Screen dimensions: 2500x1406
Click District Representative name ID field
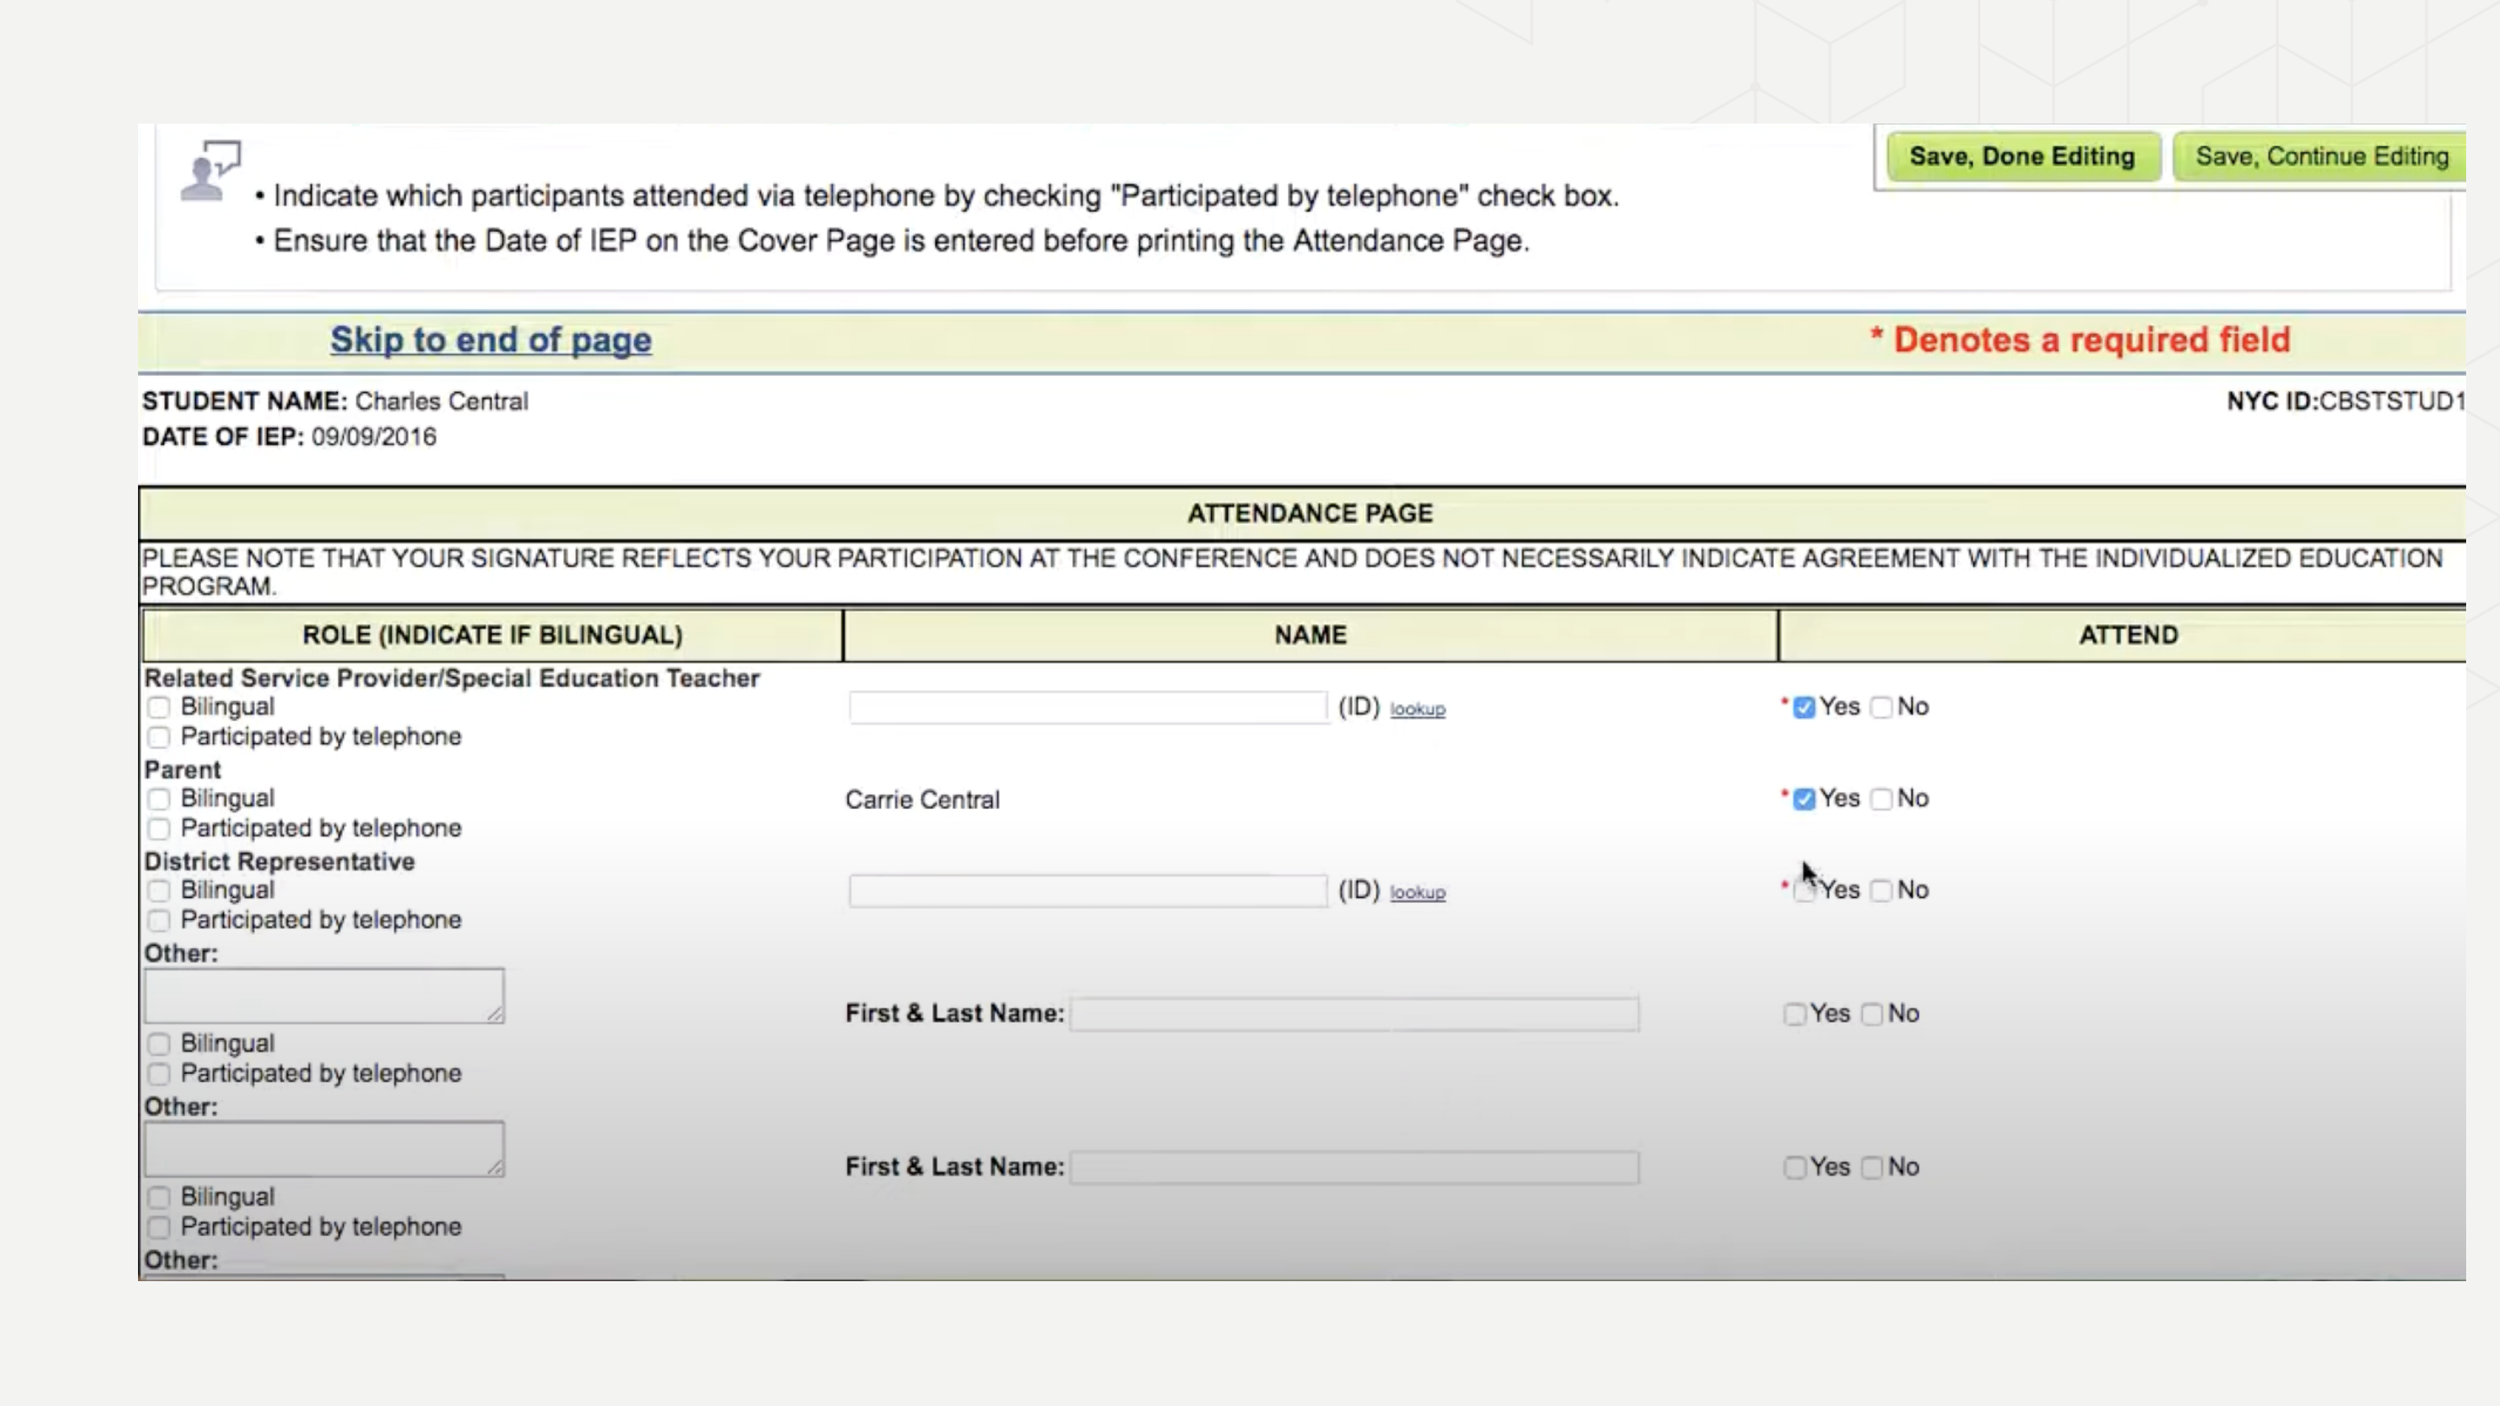1087,891
